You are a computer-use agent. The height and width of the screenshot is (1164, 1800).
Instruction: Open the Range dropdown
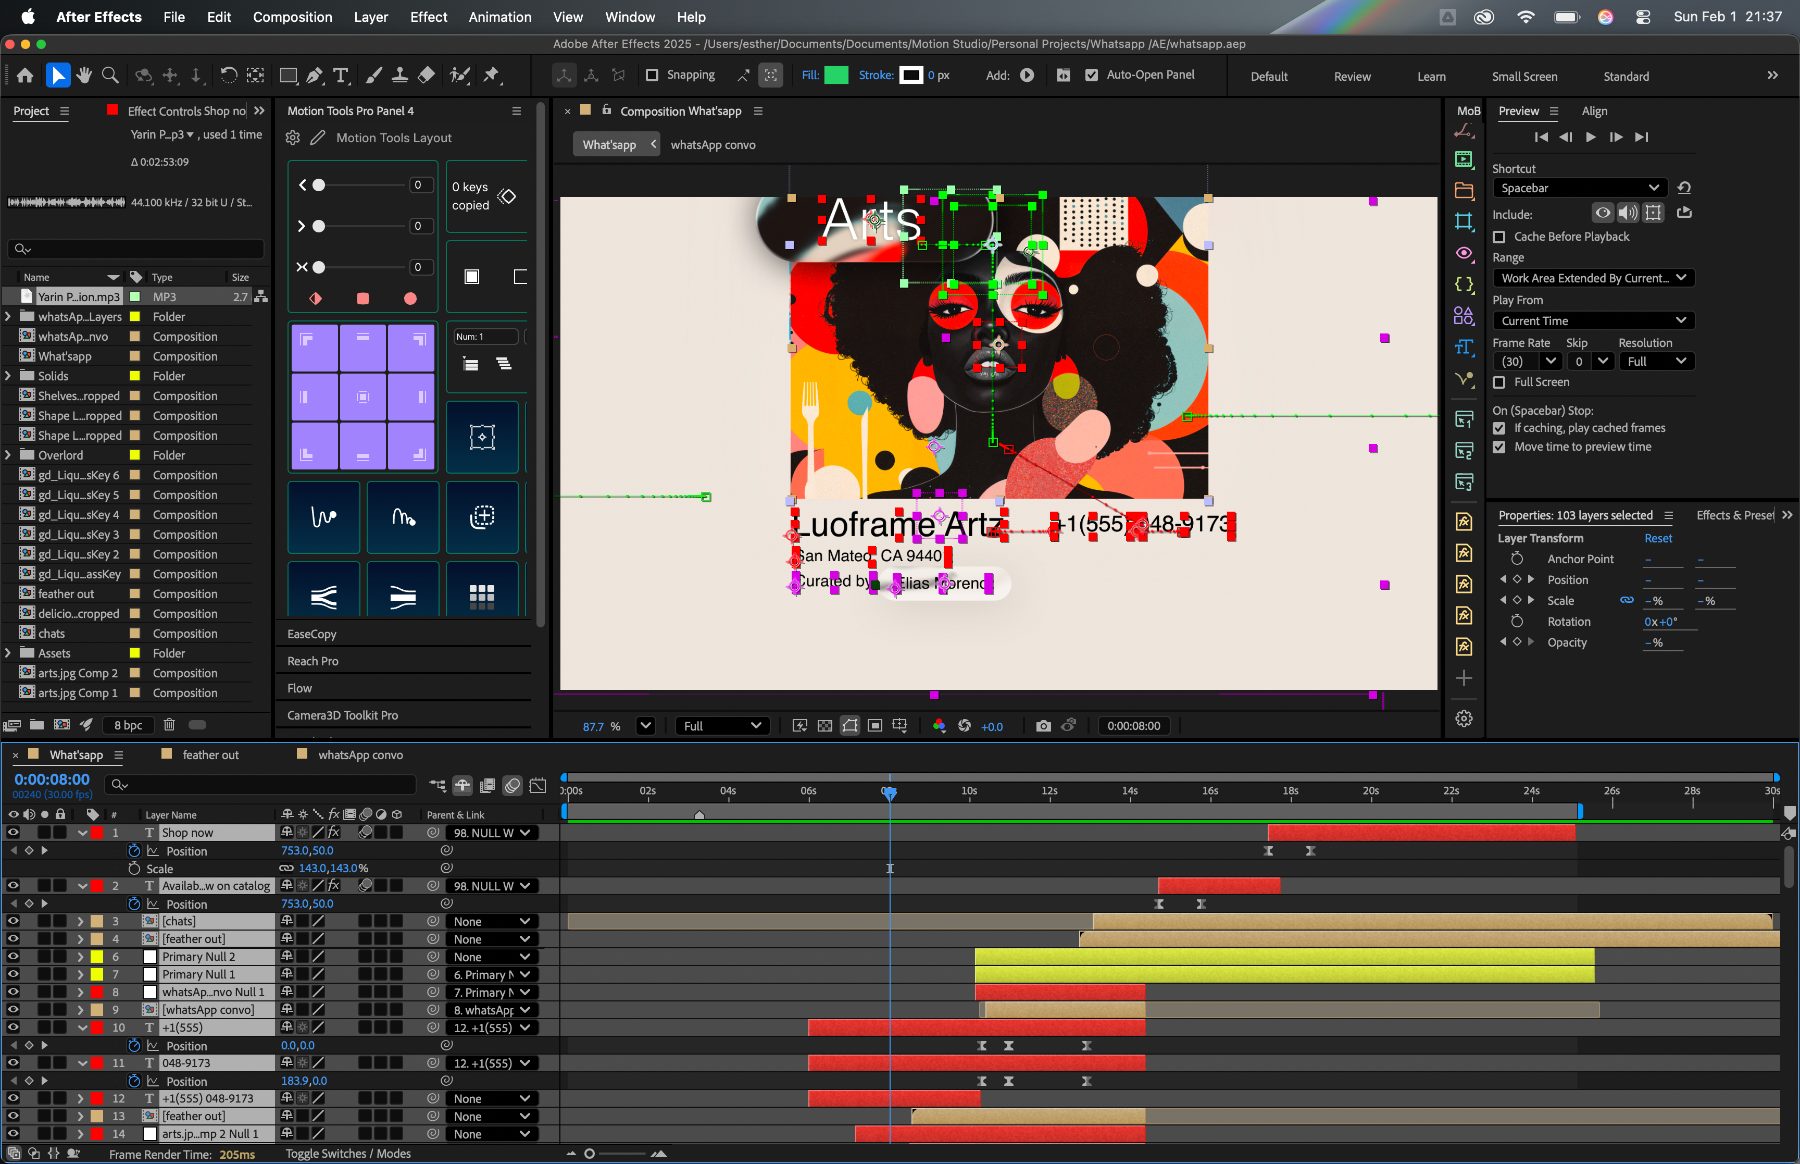pos(1593,278)
